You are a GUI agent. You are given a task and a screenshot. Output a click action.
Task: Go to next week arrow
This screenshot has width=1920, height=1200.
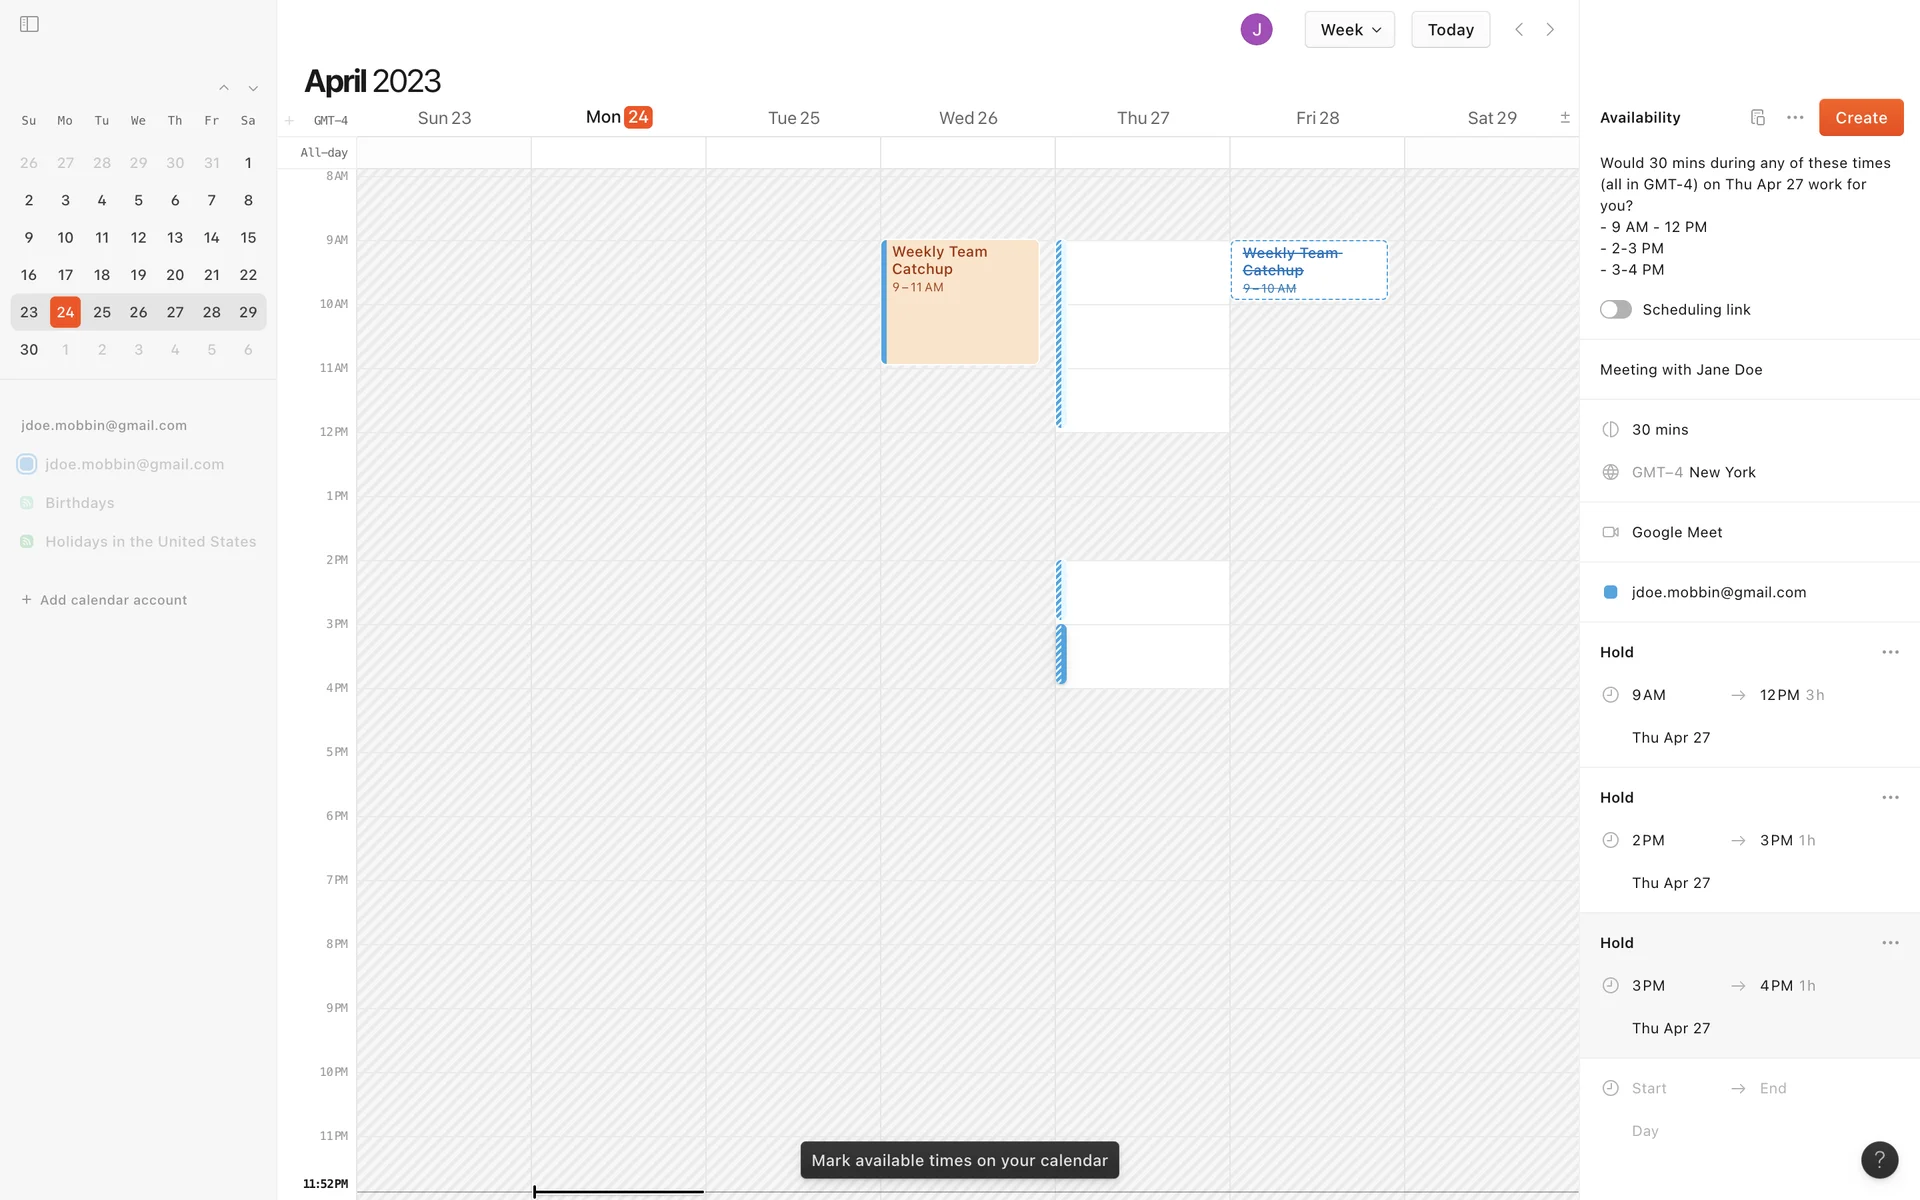pyautogui.click(x=1550, y=30)
